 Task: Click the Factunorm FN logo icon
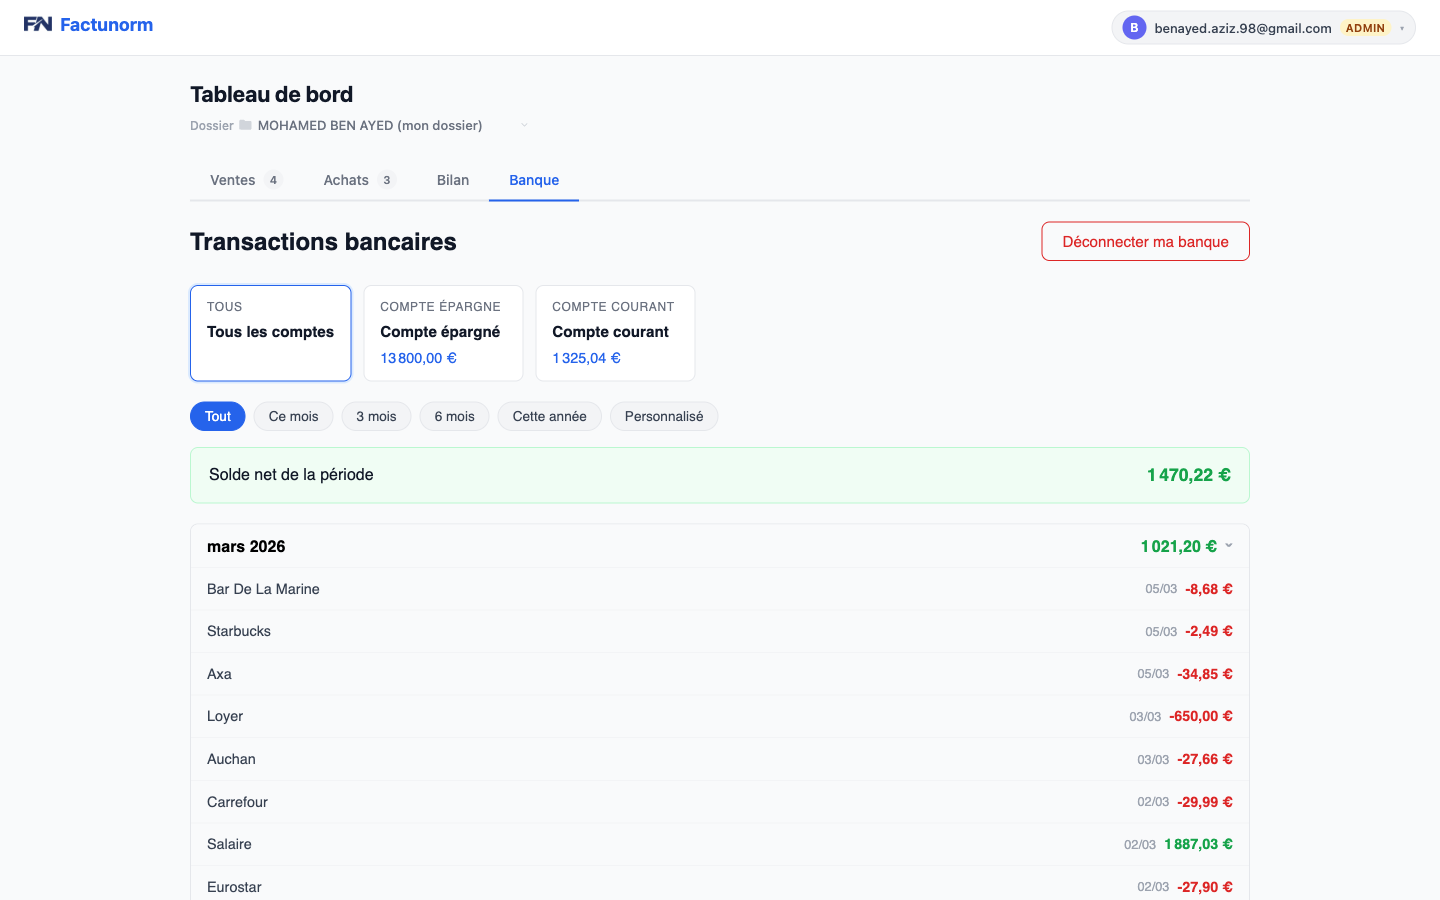[39, 24]
